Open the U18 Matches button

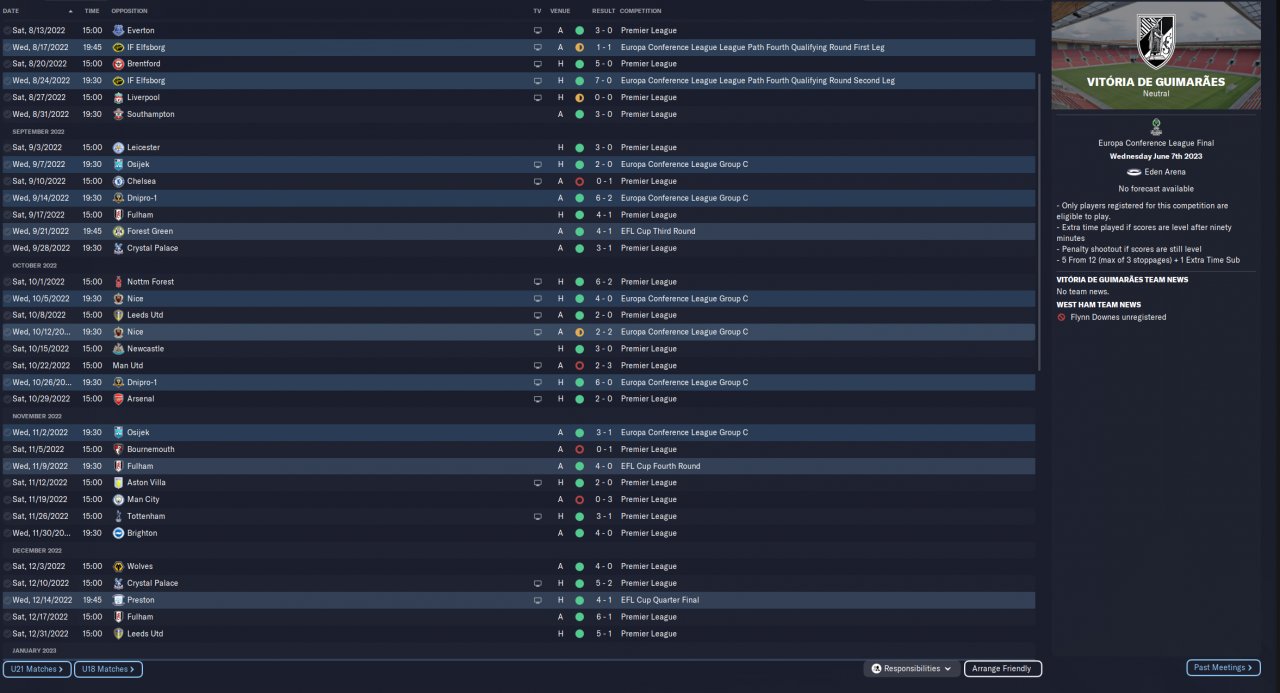click(108, 669)
